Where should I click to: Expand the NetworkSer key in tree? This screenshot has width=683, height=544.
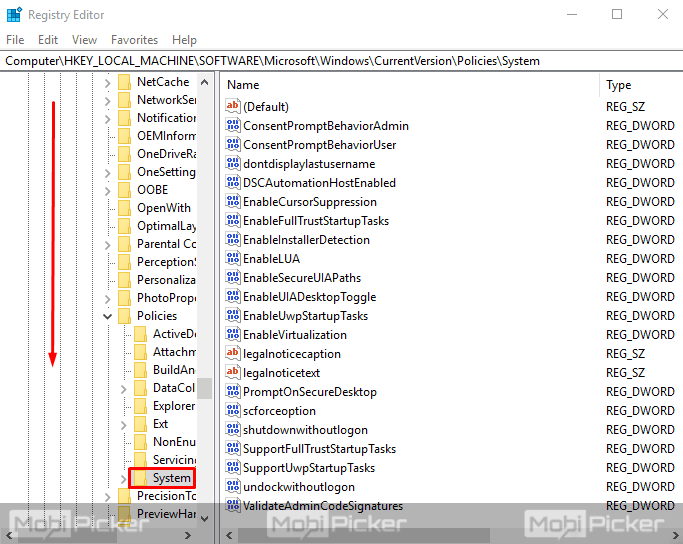[x=108, y=101]
